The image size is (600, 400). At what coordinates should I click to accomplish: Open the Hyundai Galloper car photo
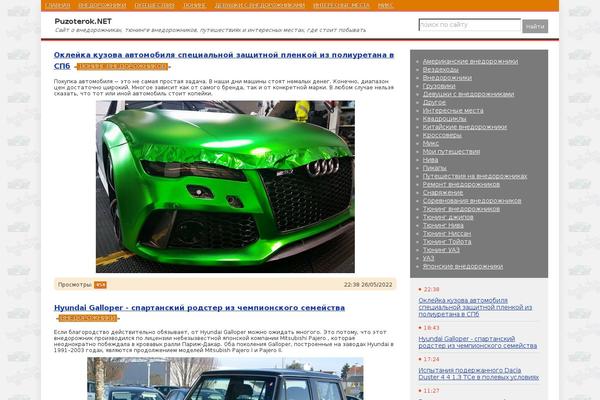point(225,379)
